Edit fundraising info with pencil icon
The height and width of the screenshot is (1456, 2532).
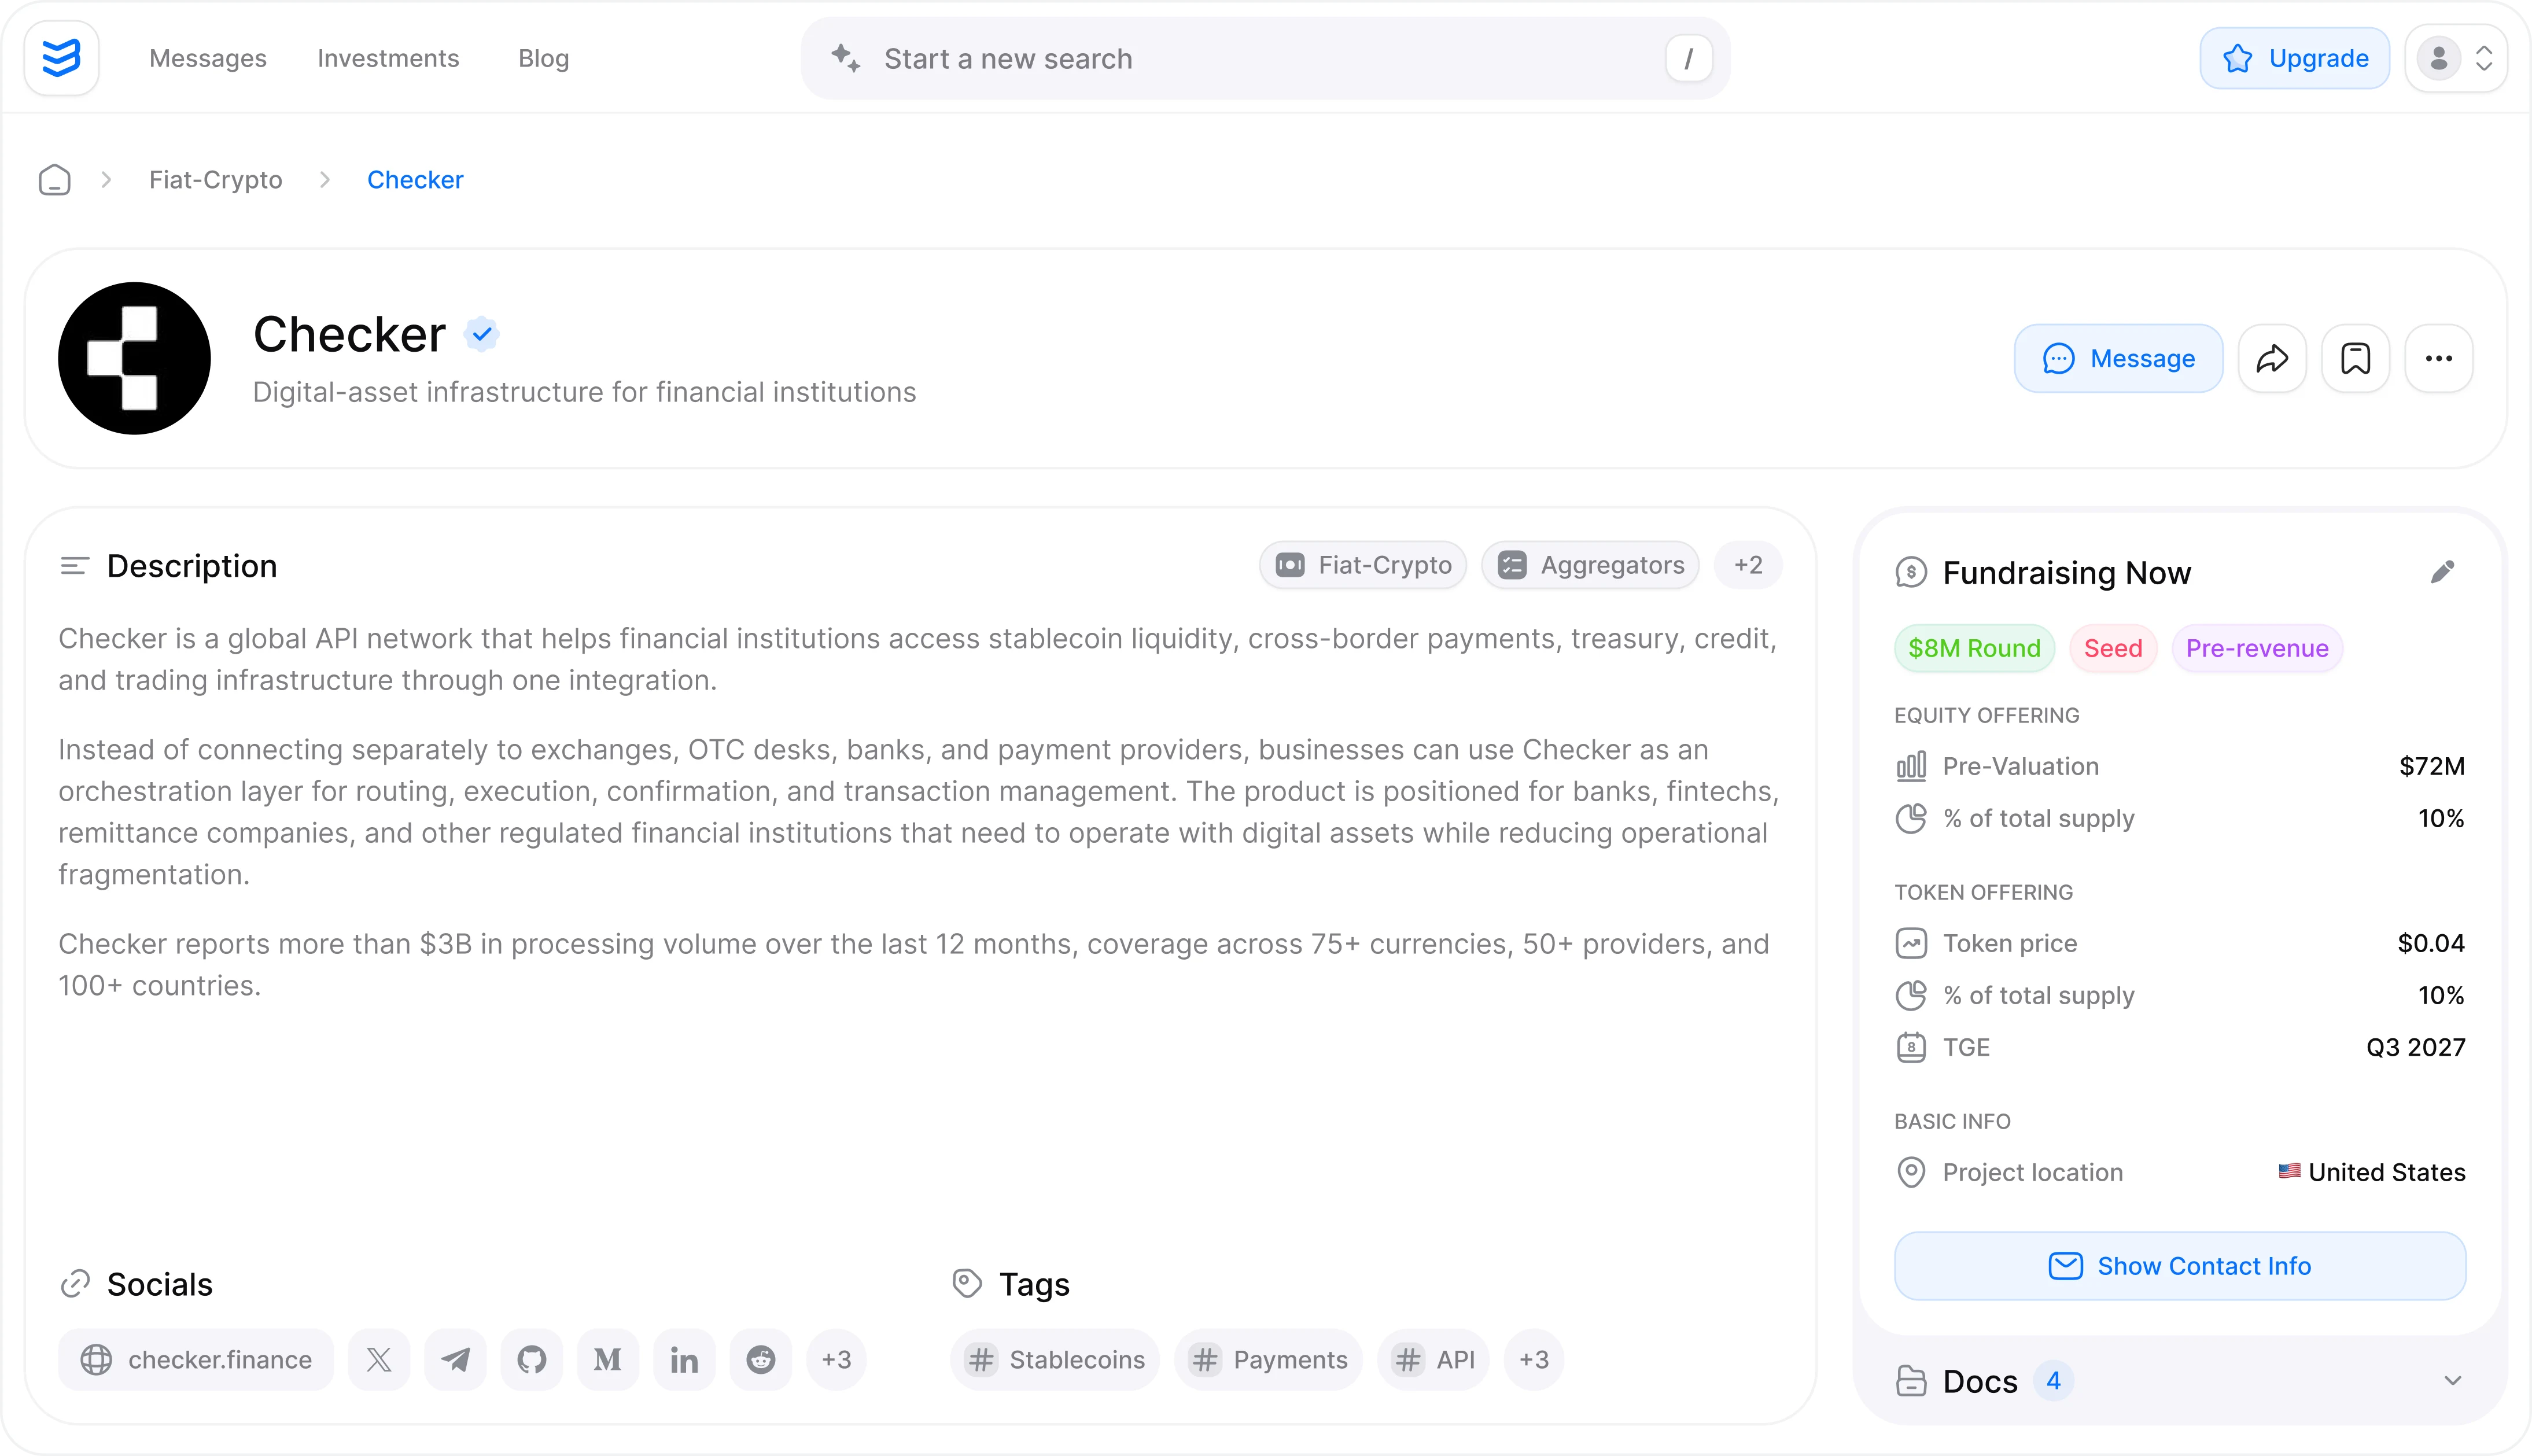(x=2442, y=572)
